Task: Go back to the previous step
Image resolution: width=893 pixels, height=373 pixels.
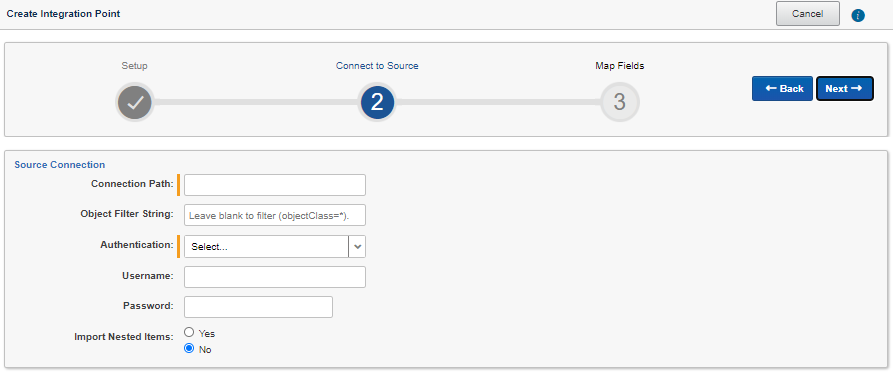Action: click(782, 88)
